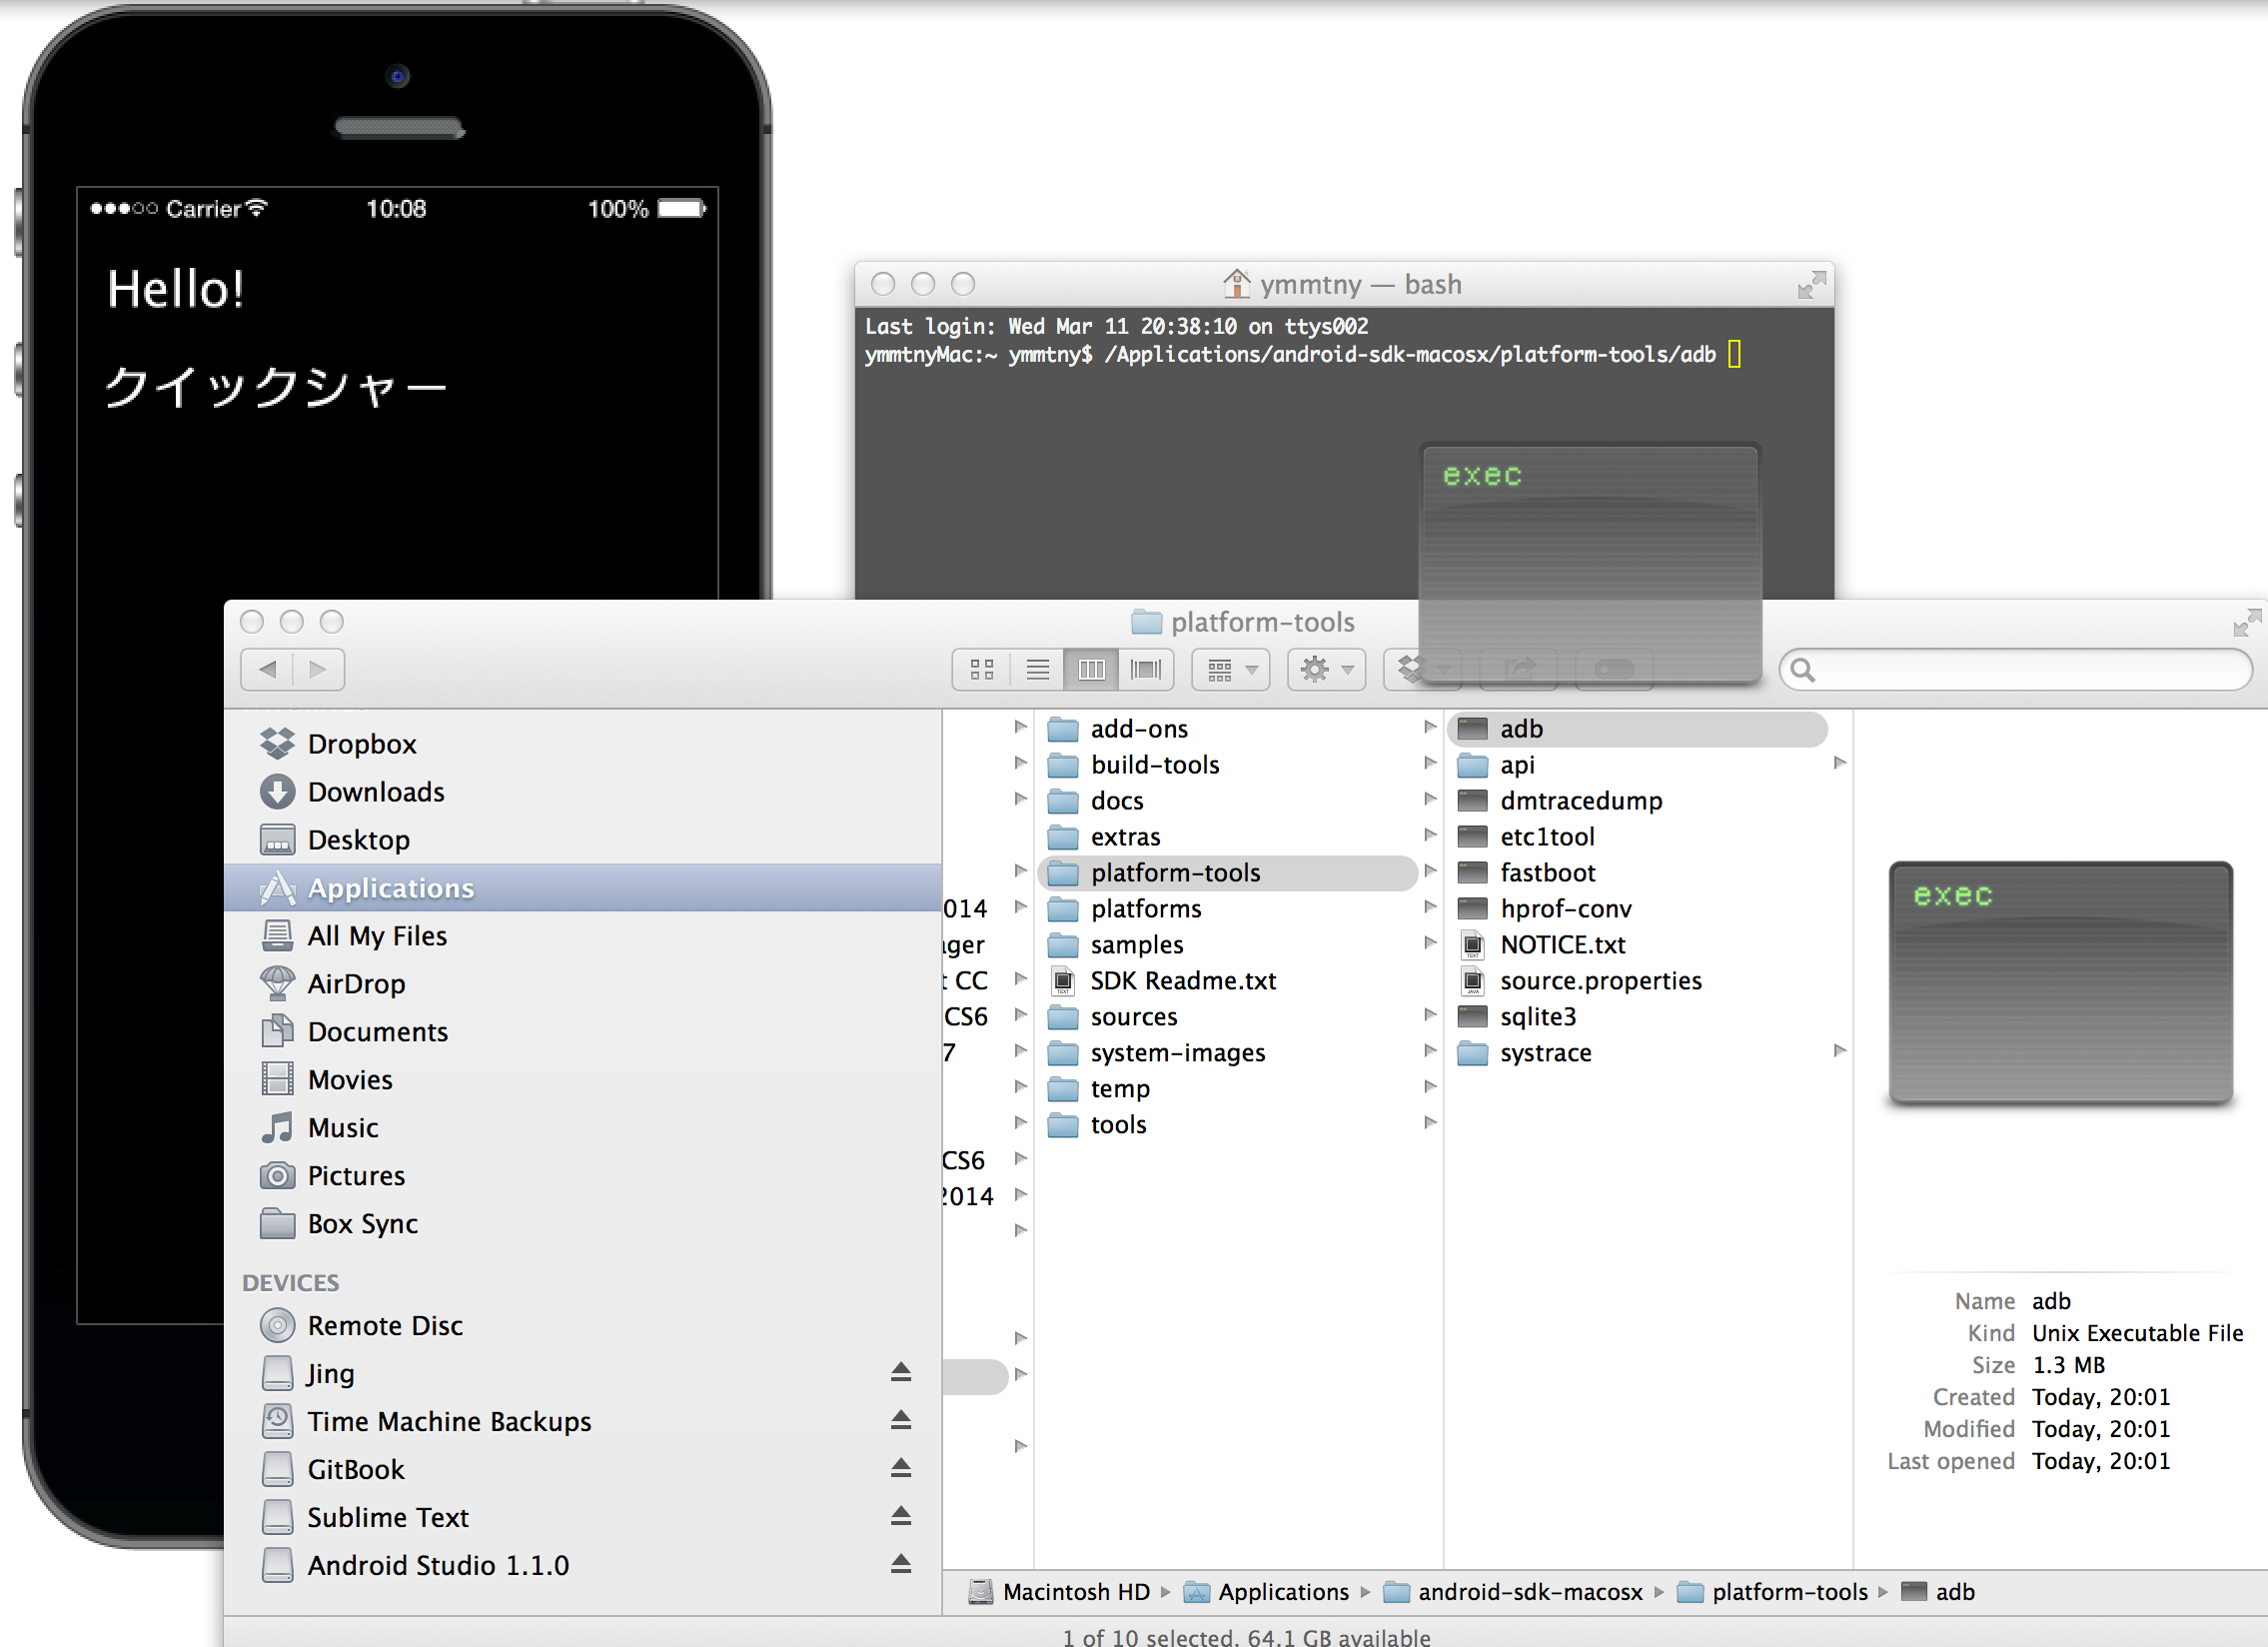This screenshot has width=2268, height=1647.
Task: Click the Hello! label in simulator
Action: (x=176, y=289)
